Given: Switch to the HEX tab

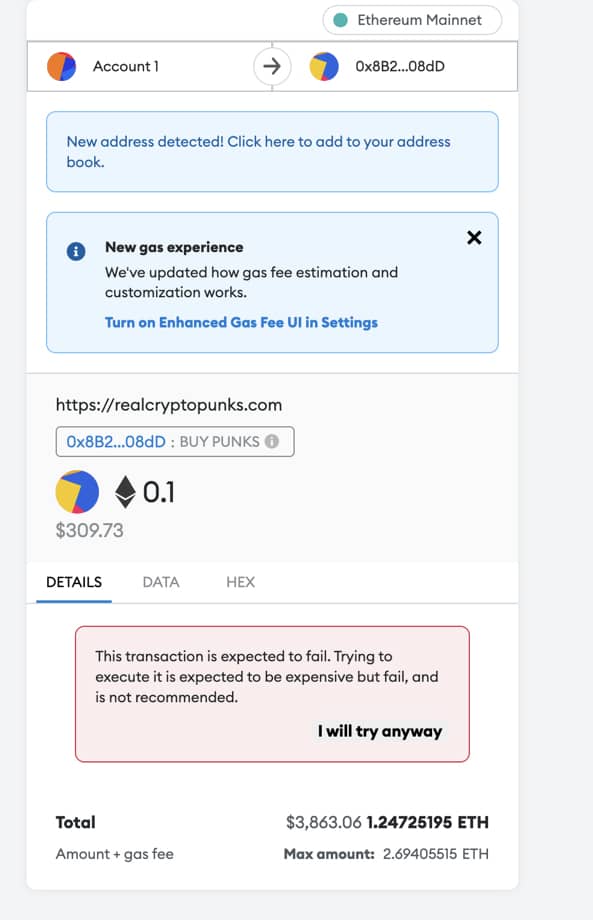Looking at the screenshot, I should tap(240, 582).
